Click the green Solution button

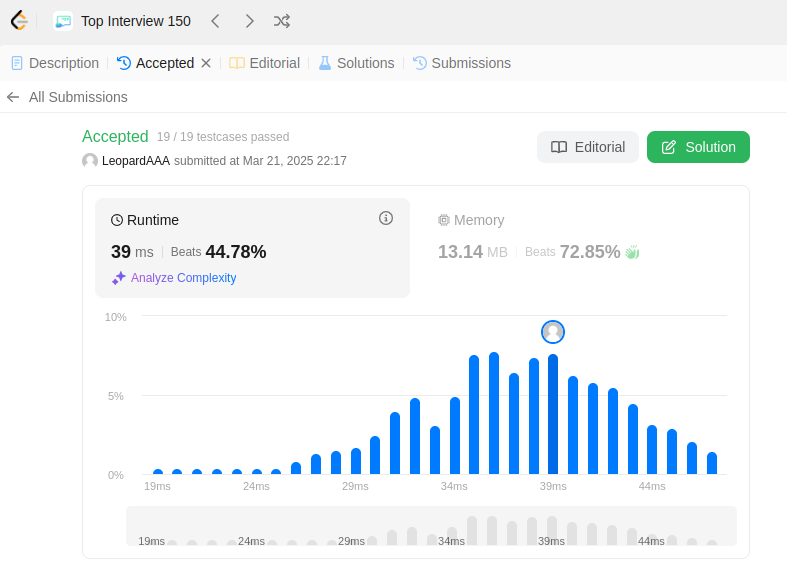pos(698,147)
